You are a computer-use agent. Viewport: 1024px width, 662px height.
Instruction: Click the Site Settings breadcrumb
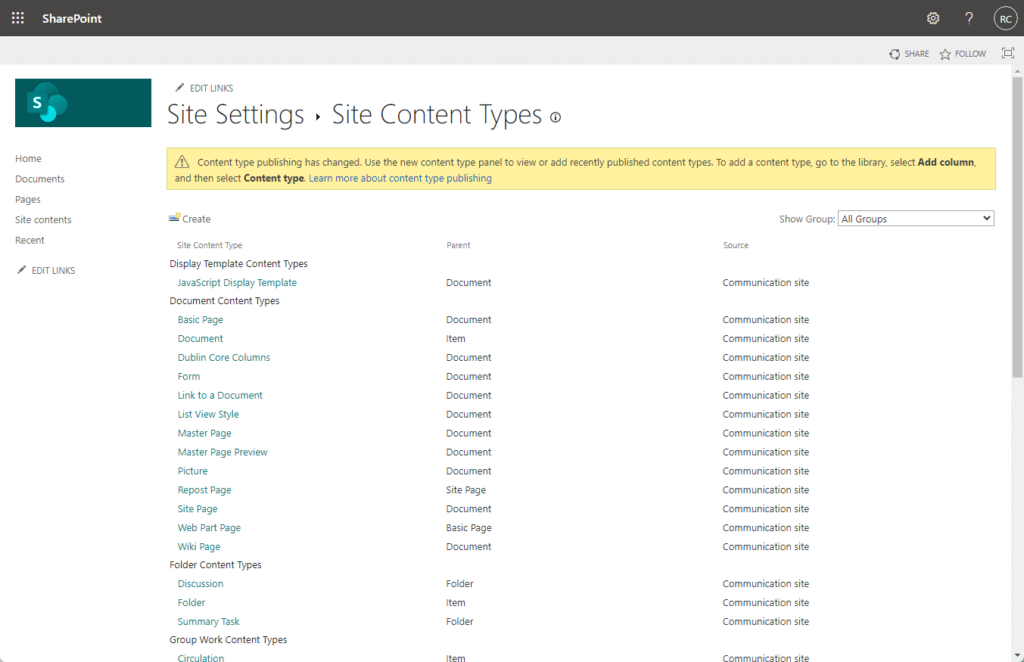coord(236,115)
